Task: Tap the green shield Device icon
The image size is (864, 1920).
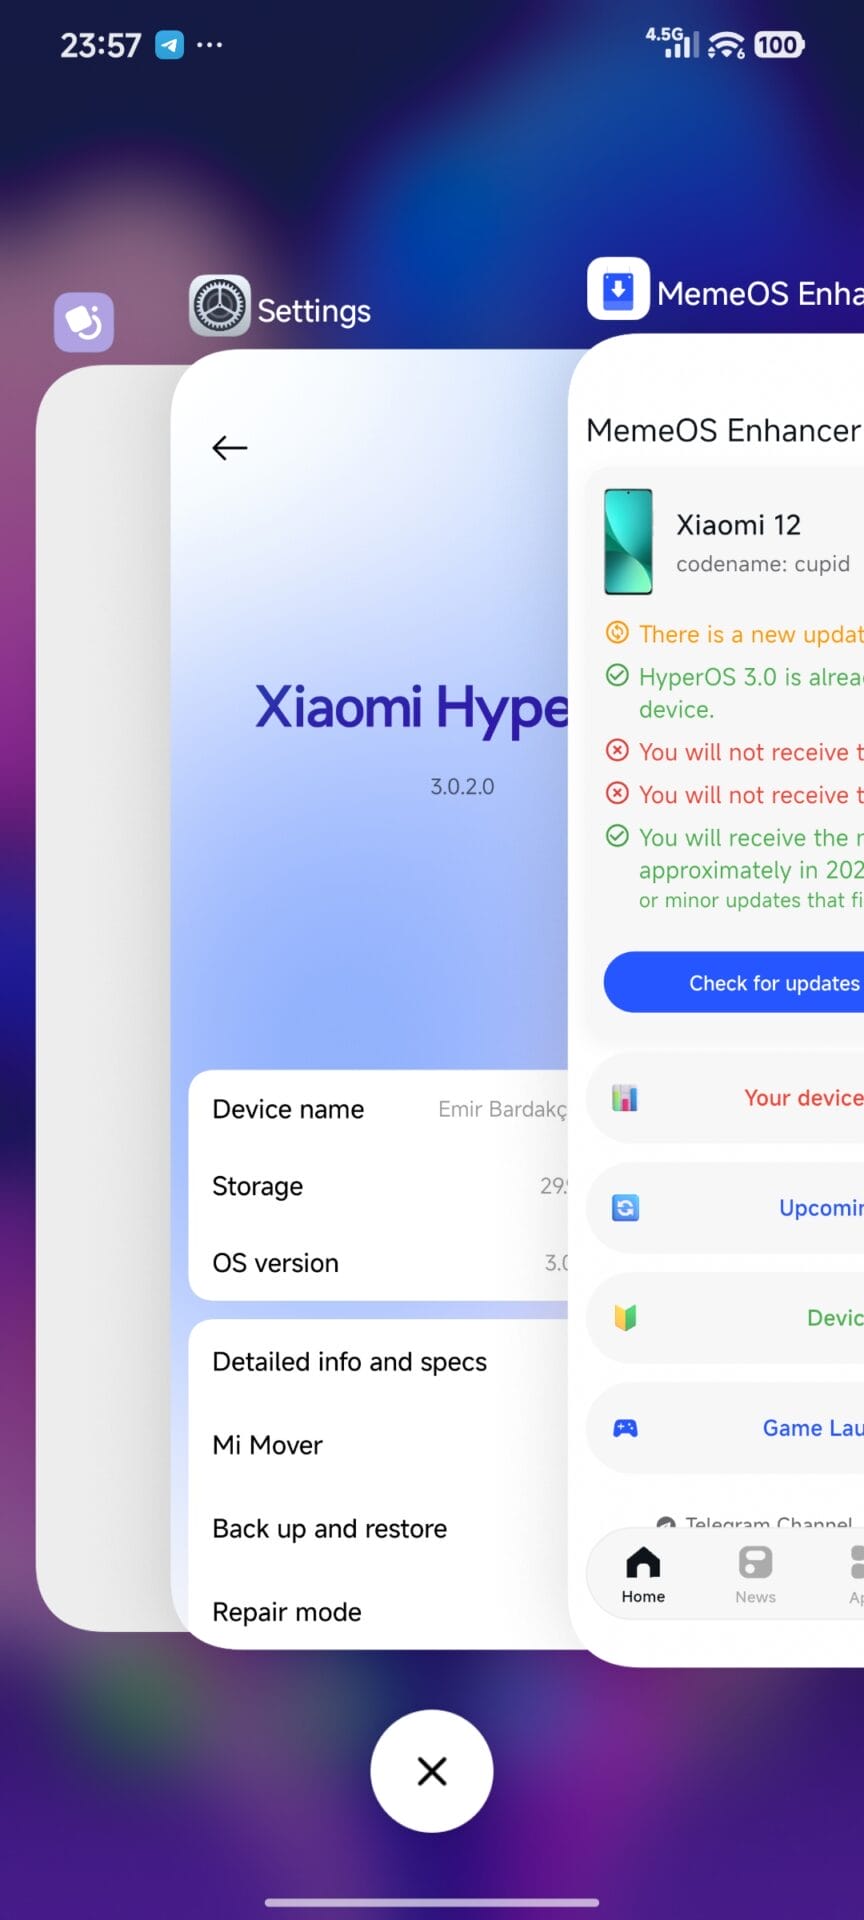Action: pos(625,1318)
